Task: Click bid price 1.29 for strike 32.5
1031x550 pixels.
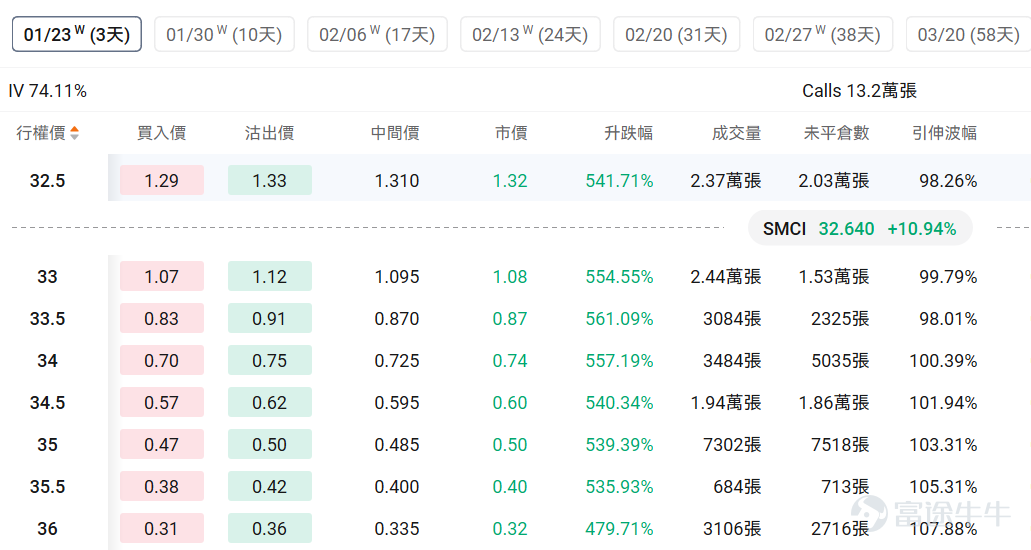Action: pos(162,180)
